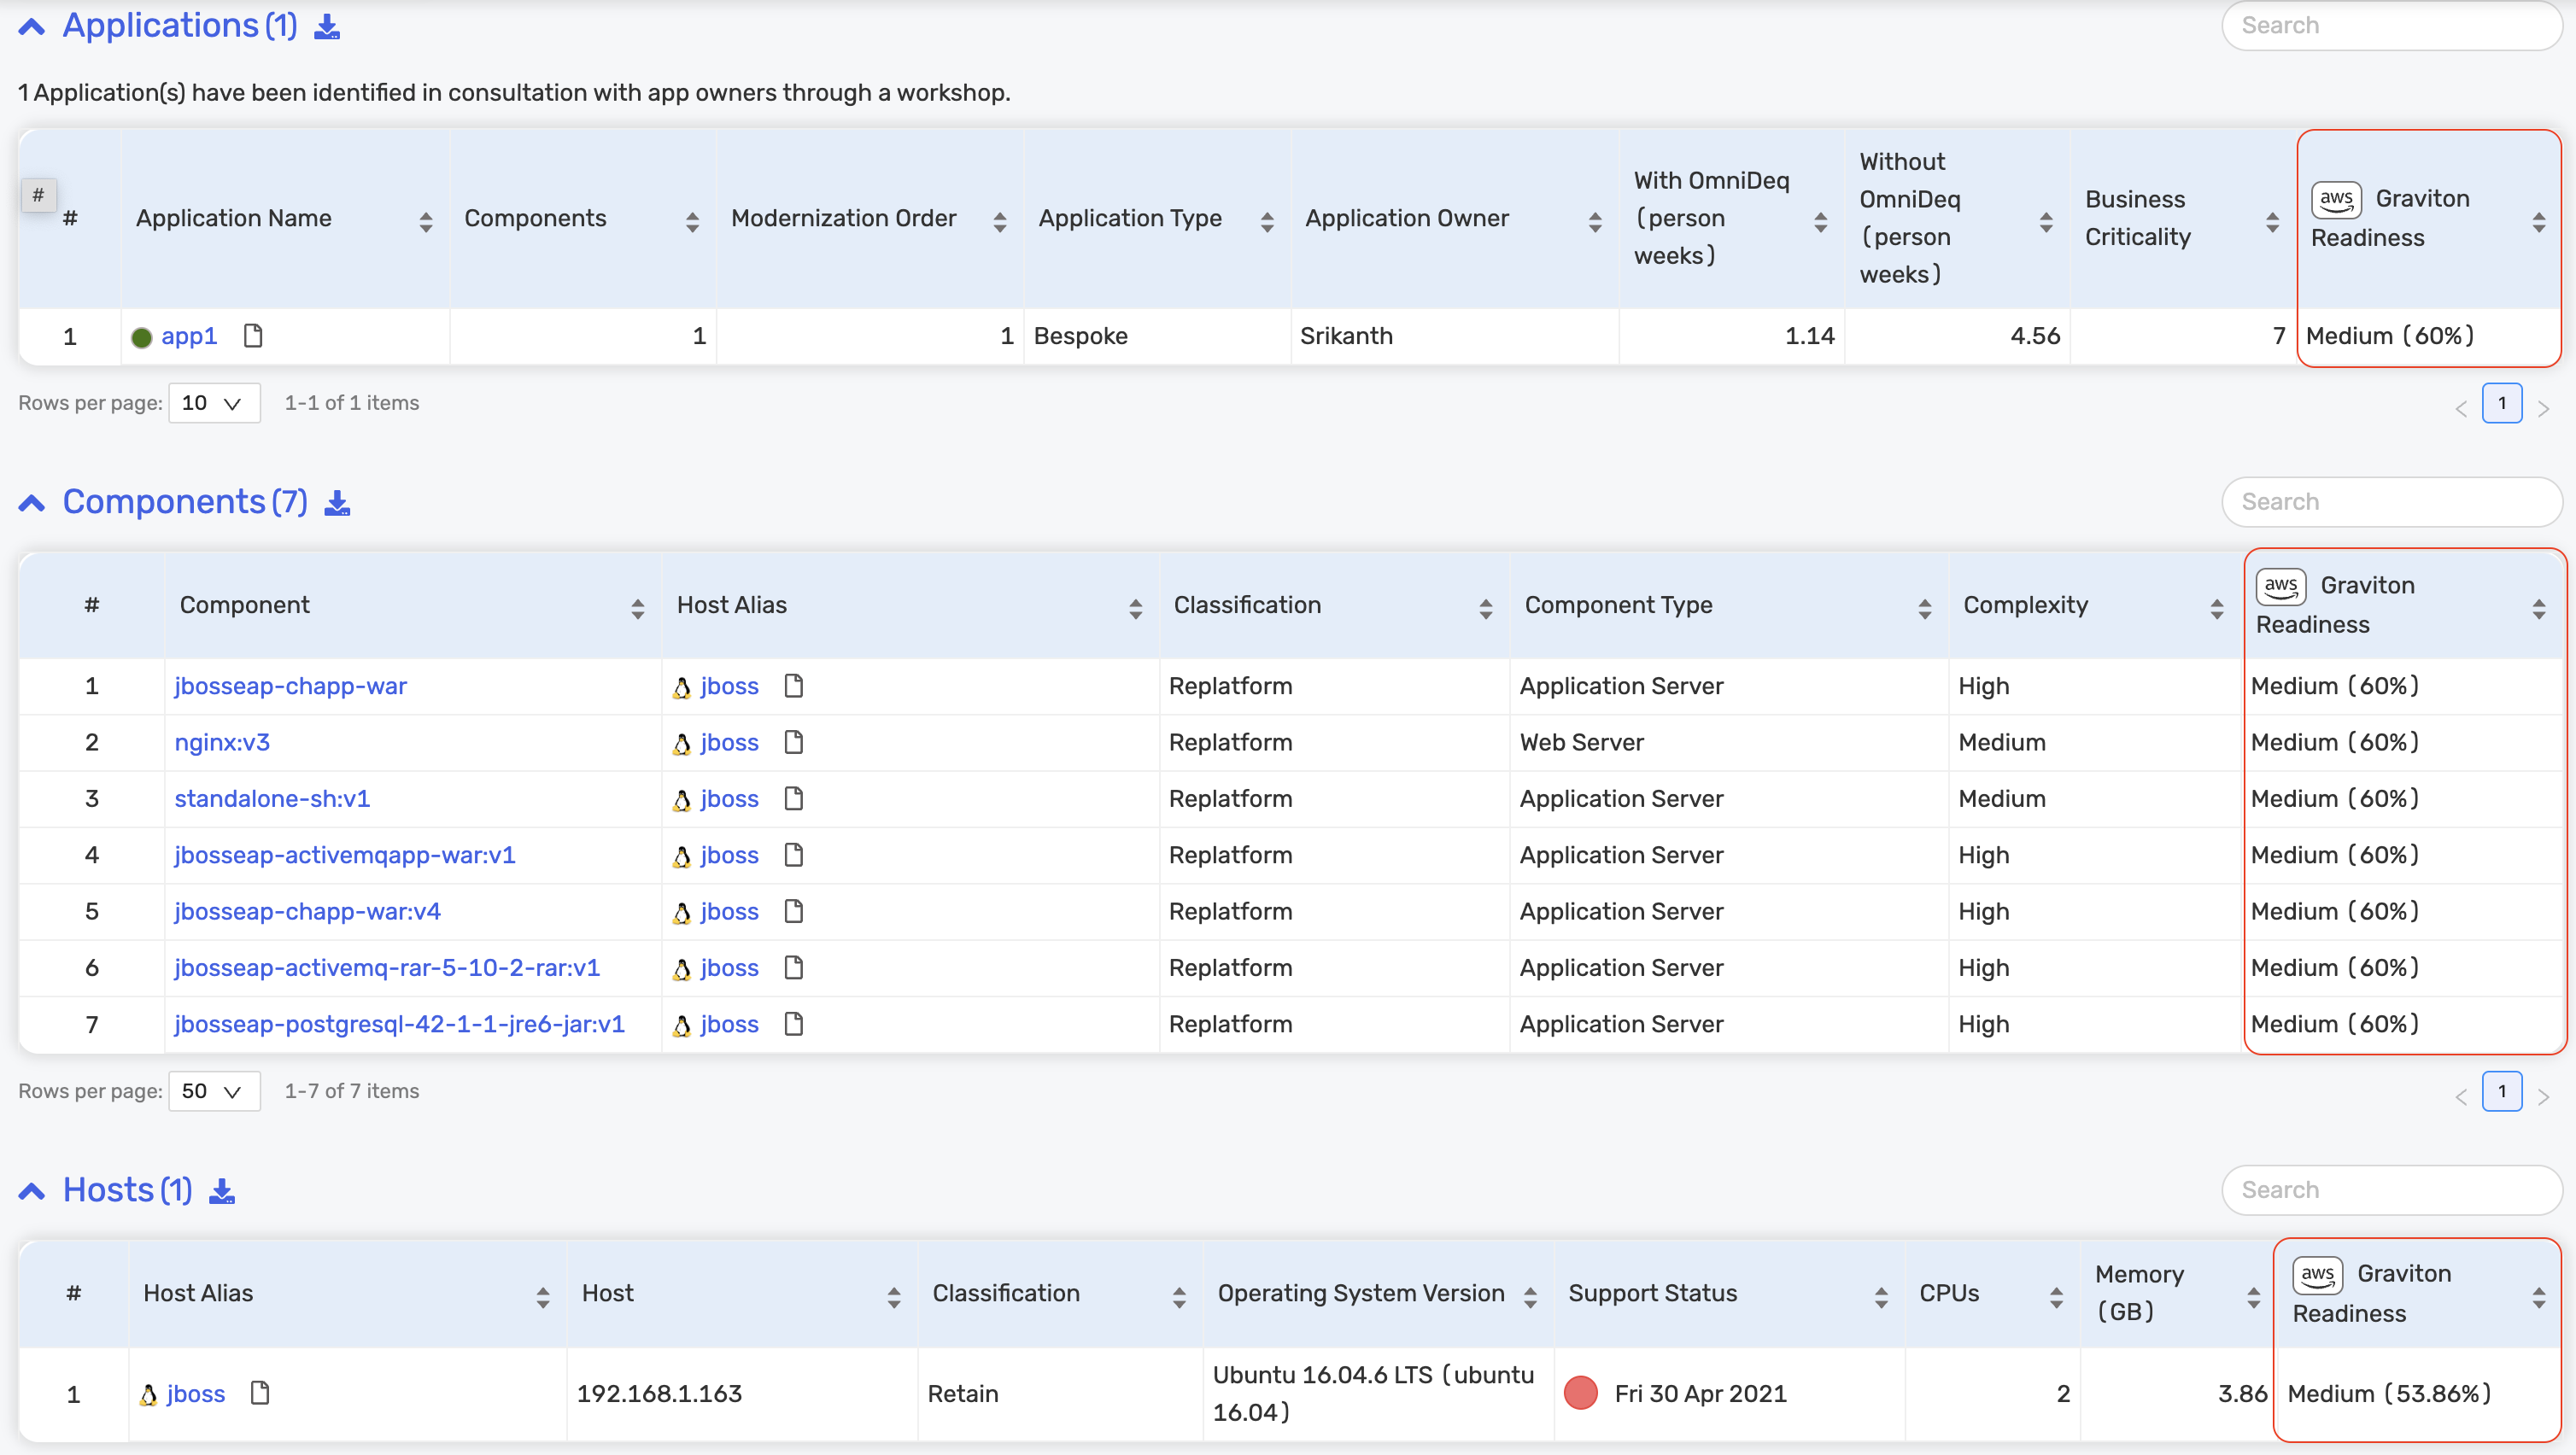Click the red support status indicator

[1580, 1393]
